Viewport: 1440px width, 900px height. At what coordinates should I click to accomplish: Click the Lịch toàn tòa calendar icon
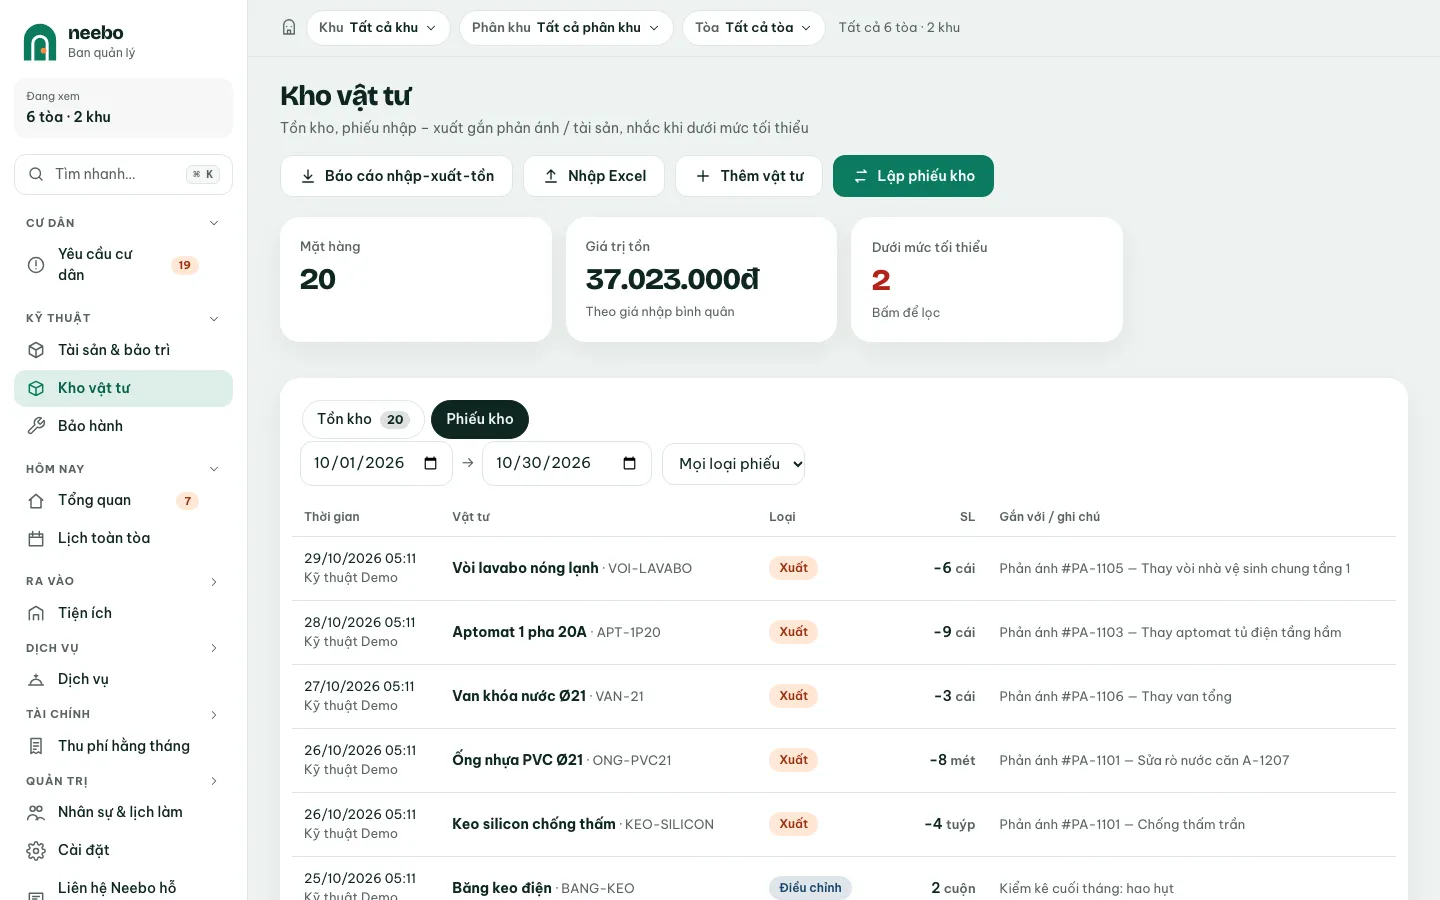[x=36, y=539]
